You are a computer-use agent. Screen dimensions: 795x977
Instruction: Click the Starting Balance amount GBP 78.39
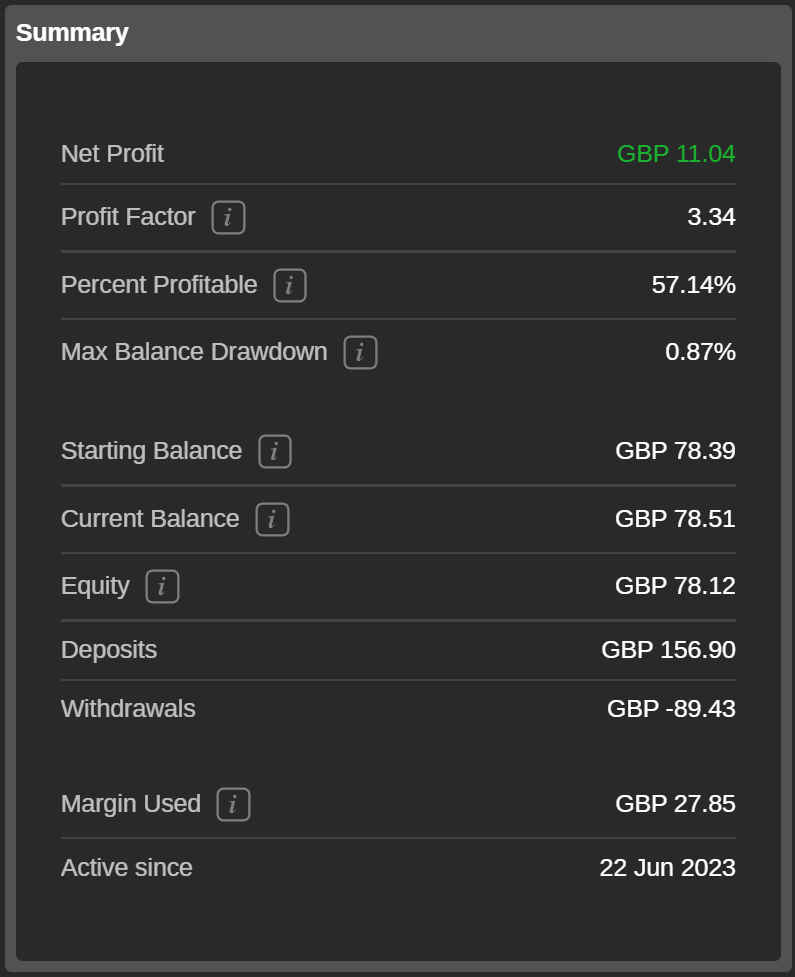point(675,451)
